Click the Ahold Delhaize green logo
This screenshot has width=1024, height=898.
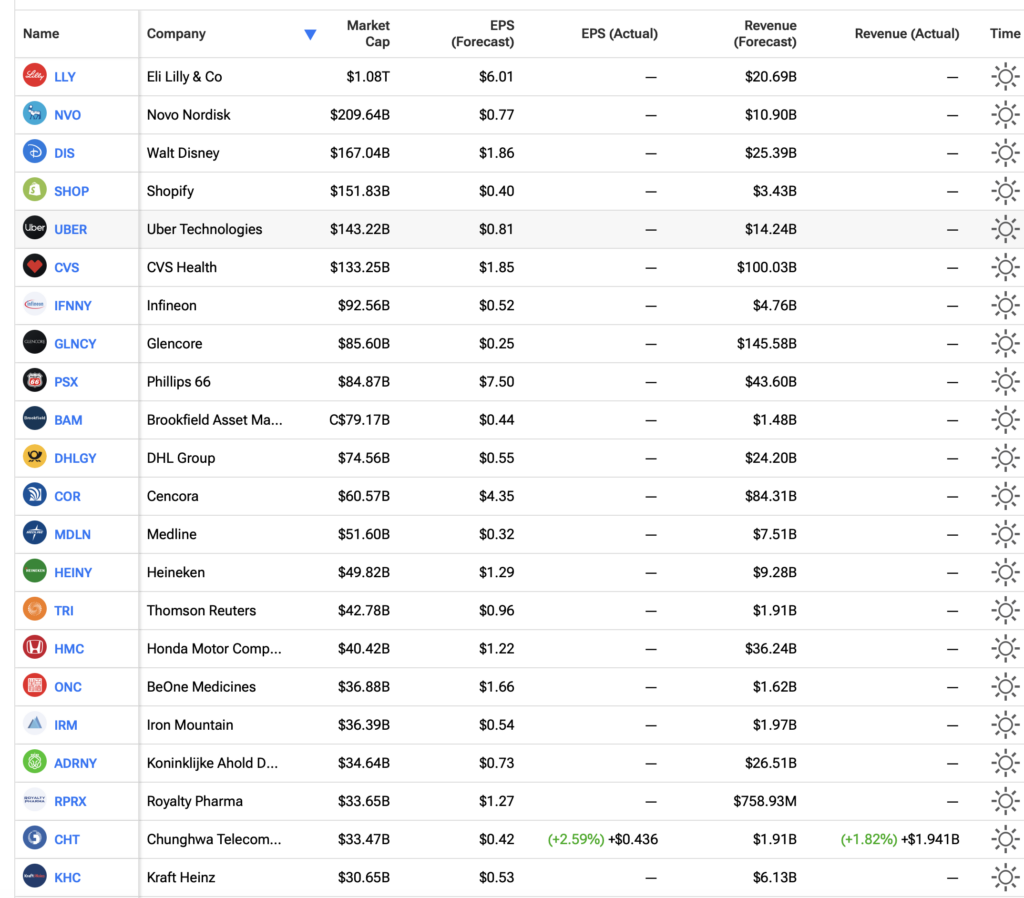[35, 762]
